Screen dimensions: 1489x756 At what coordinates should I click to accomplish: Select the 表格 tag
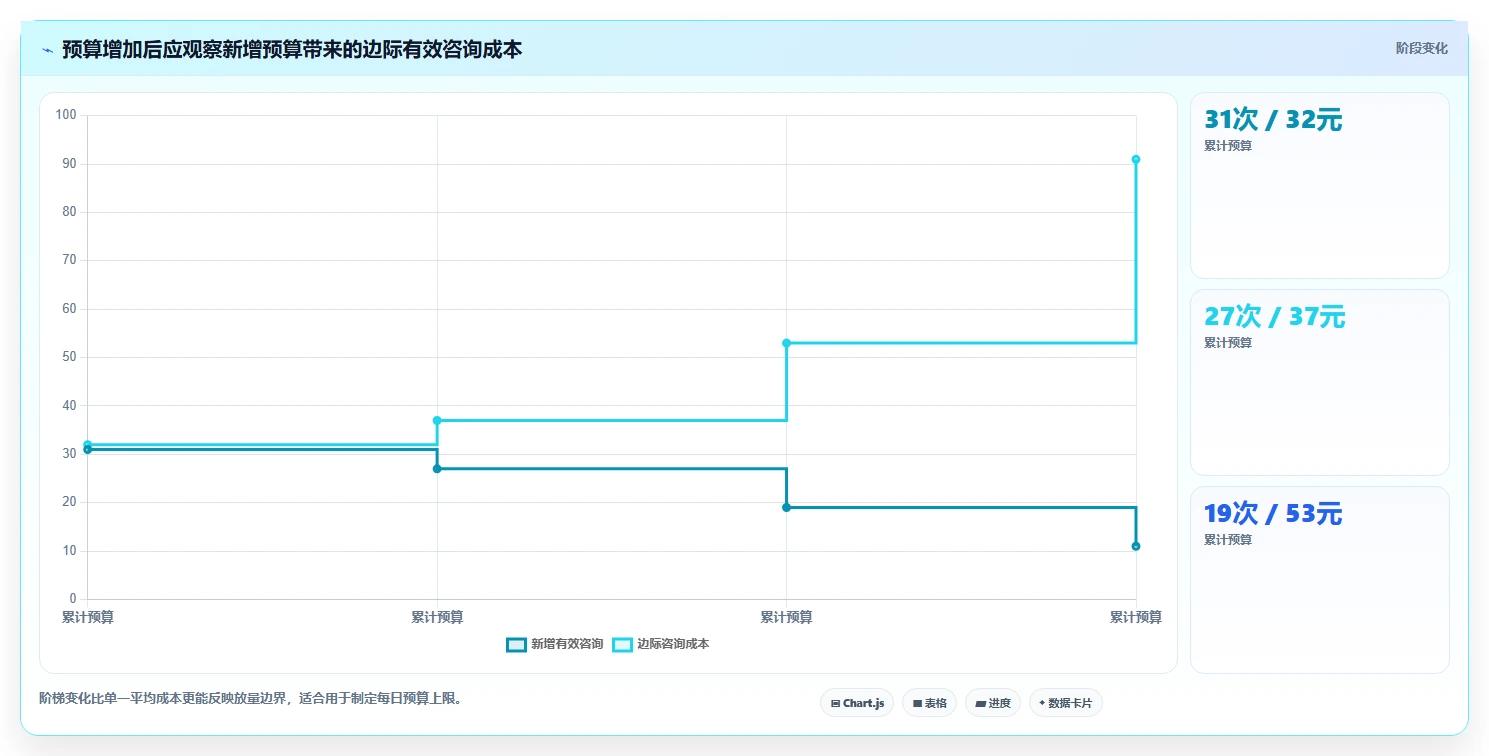(x=929, y=703)
